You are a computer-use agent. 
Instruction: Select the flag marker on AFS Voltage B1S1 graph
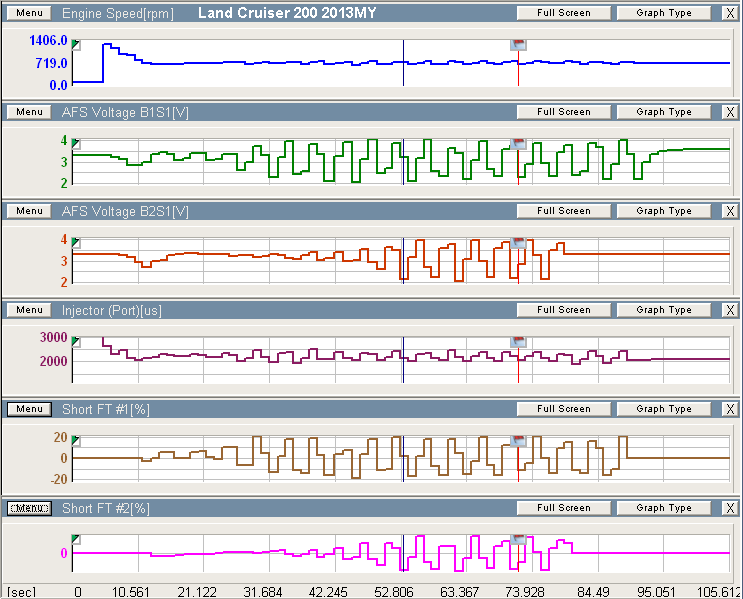(x=518, y=144)
